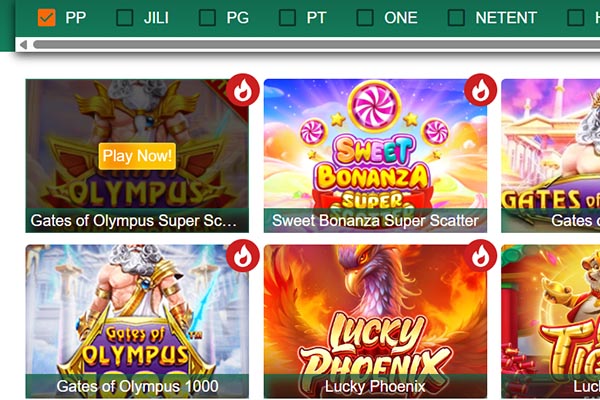Screen dimensions: 600x400
Task: Check the PT provider filter
Action: 287,18
